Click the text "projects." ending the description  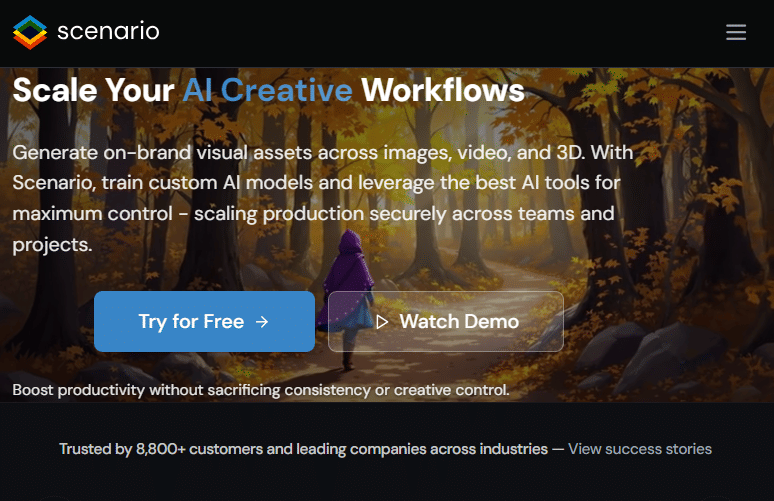click(x=52, y=245)
